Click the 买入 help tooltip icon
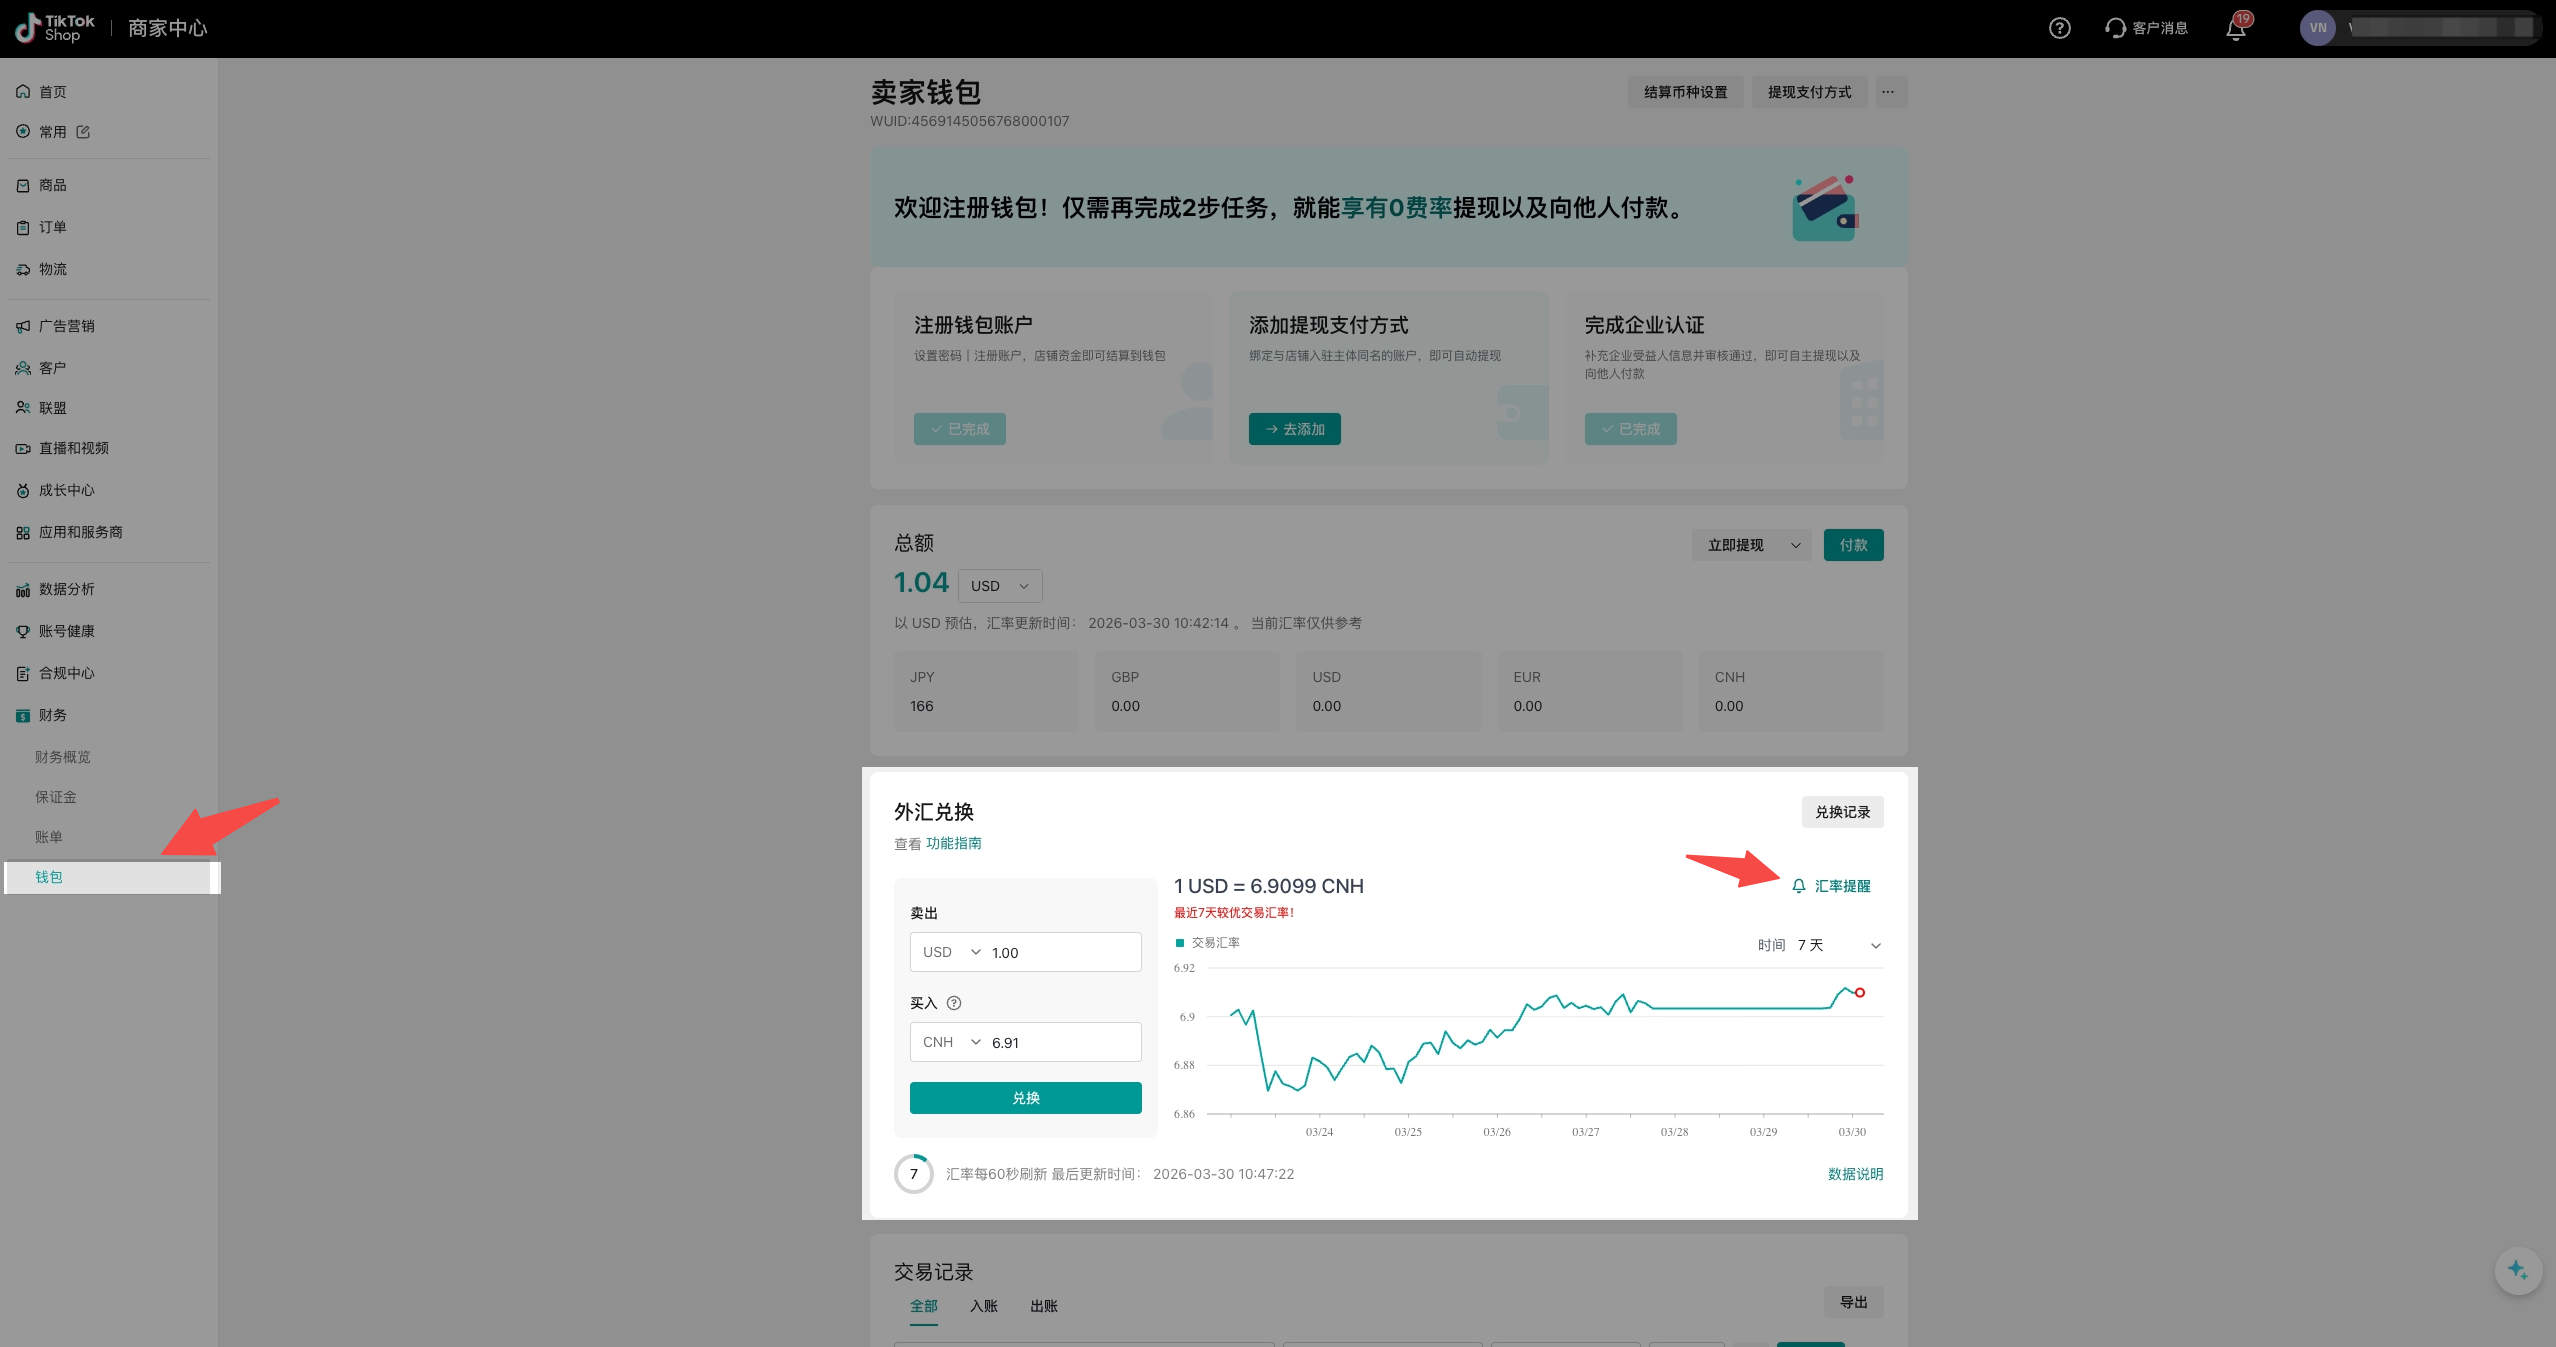2556x1347 pixels. (x=954, y=1003)
